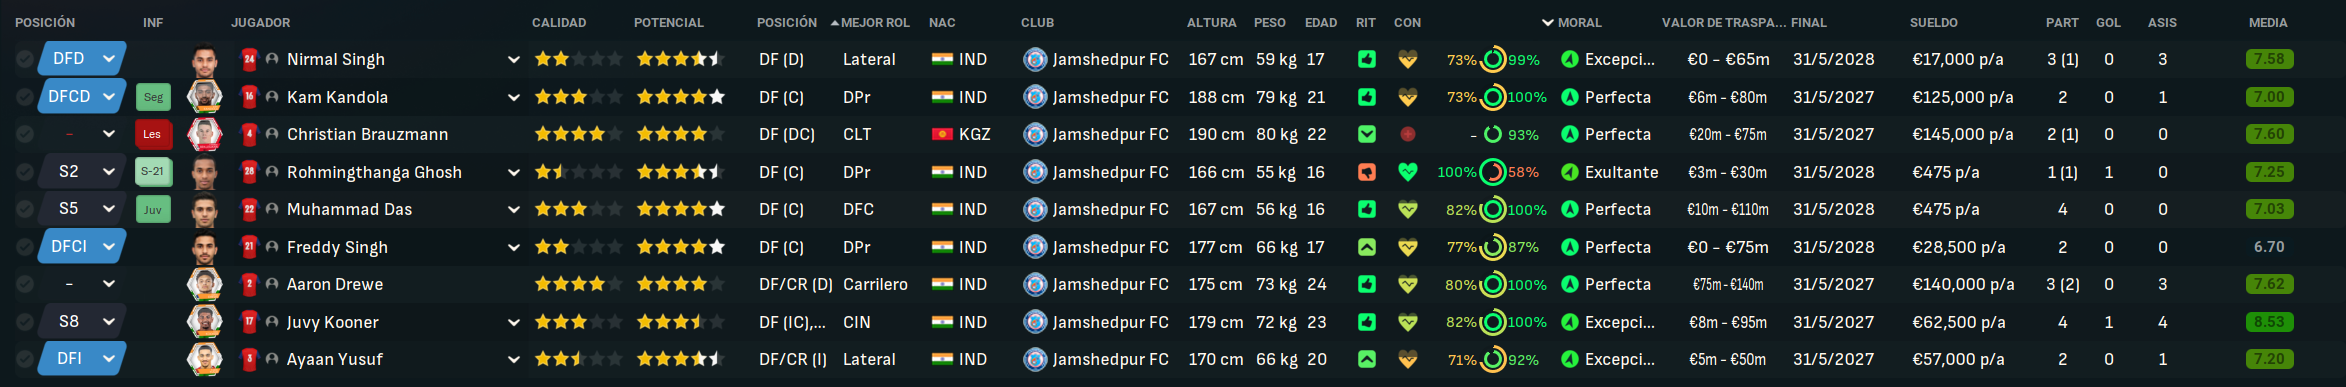Tick the selection checkbox for Freddy Singh
The image size is (2346, 387).
click(25, 247)
